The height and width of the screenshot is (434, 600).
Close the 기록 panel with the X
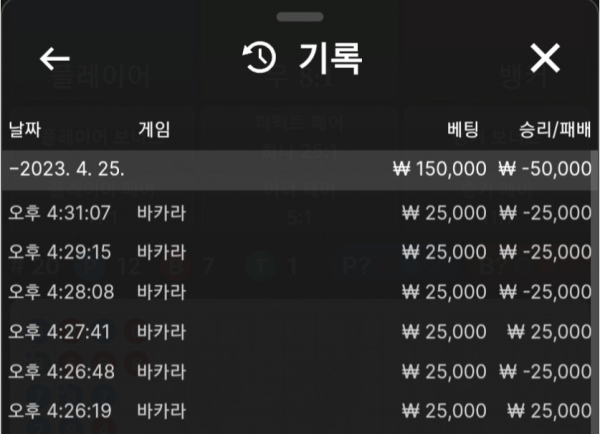(545, 59)
